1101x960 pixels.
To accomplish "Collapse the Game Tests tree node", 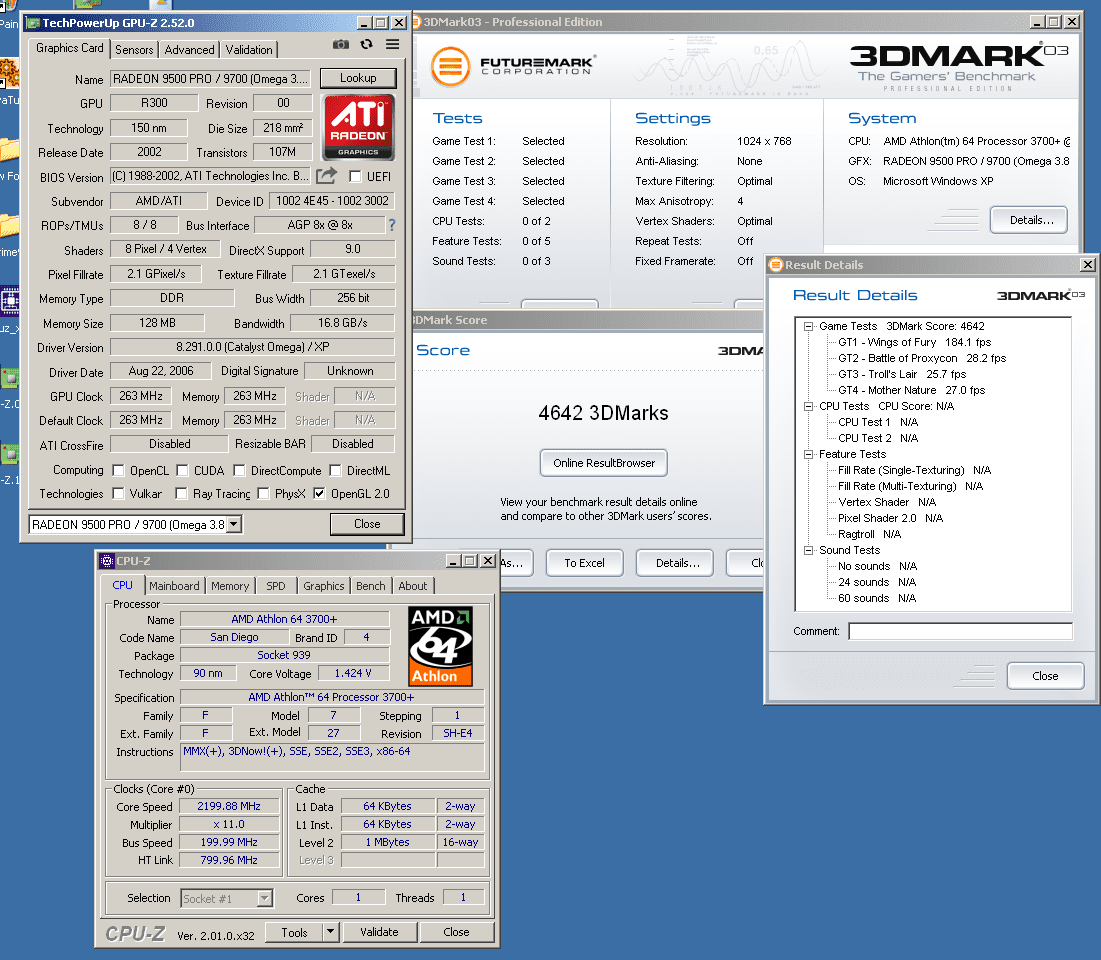I will pos(808,327).
